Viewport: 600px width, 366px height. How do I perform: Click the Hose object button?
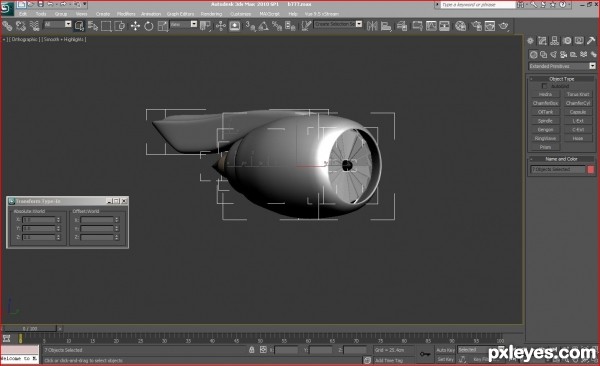click(578, 138)
